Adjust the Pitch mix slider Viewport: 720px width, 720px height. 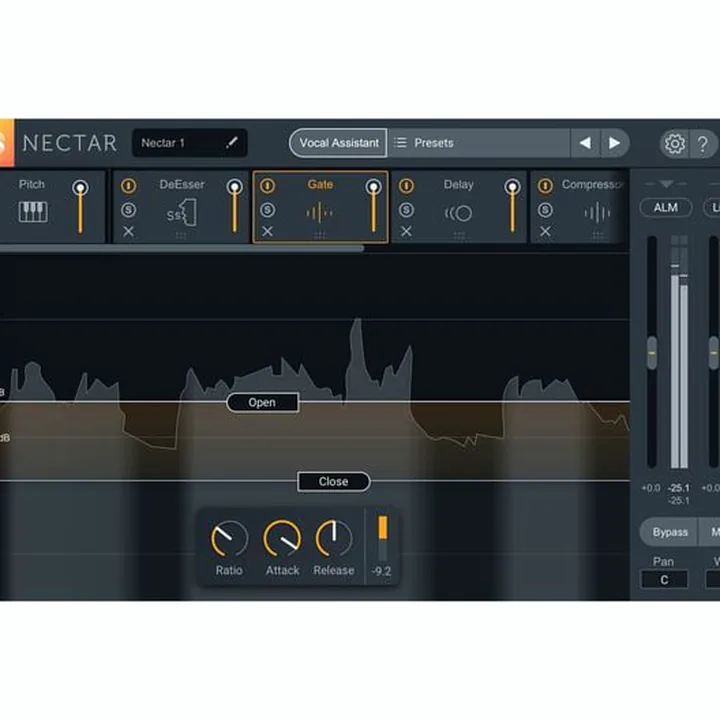80,207
